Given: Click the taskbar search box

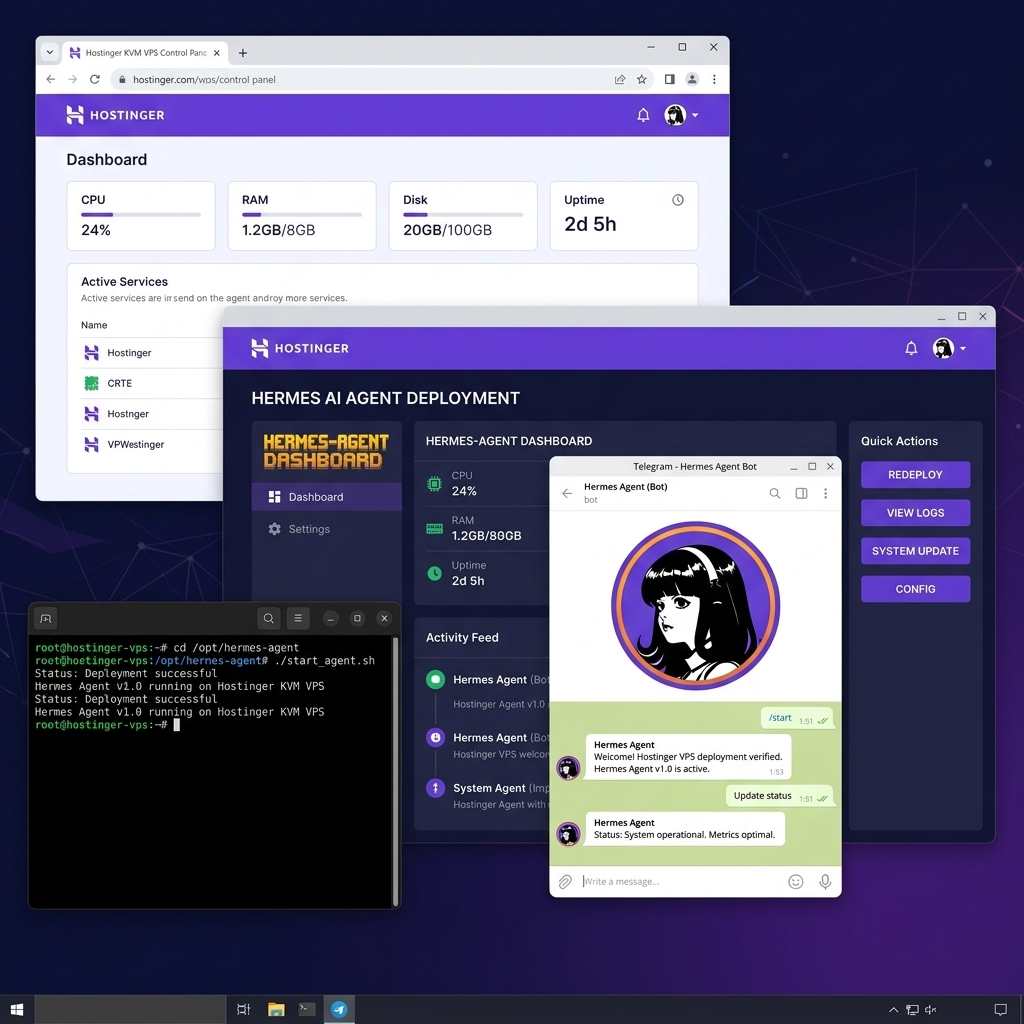Looking at the screenshot, I should [x=130, y=1010].
